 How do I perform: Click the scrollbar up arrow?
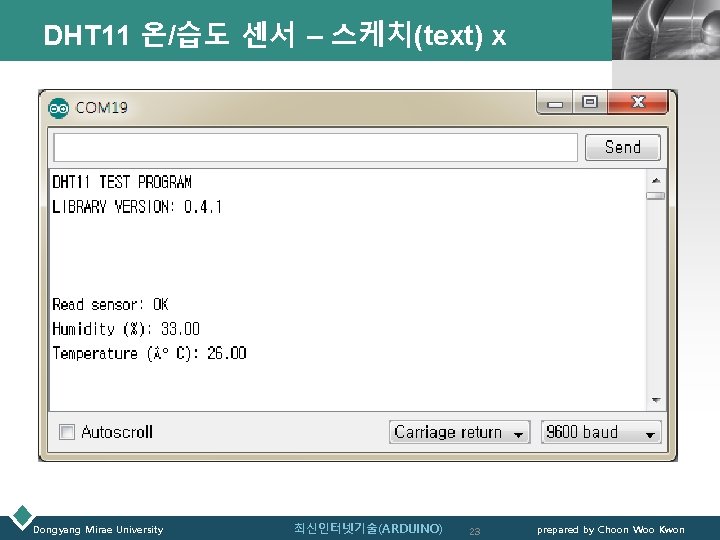point(656,180)
